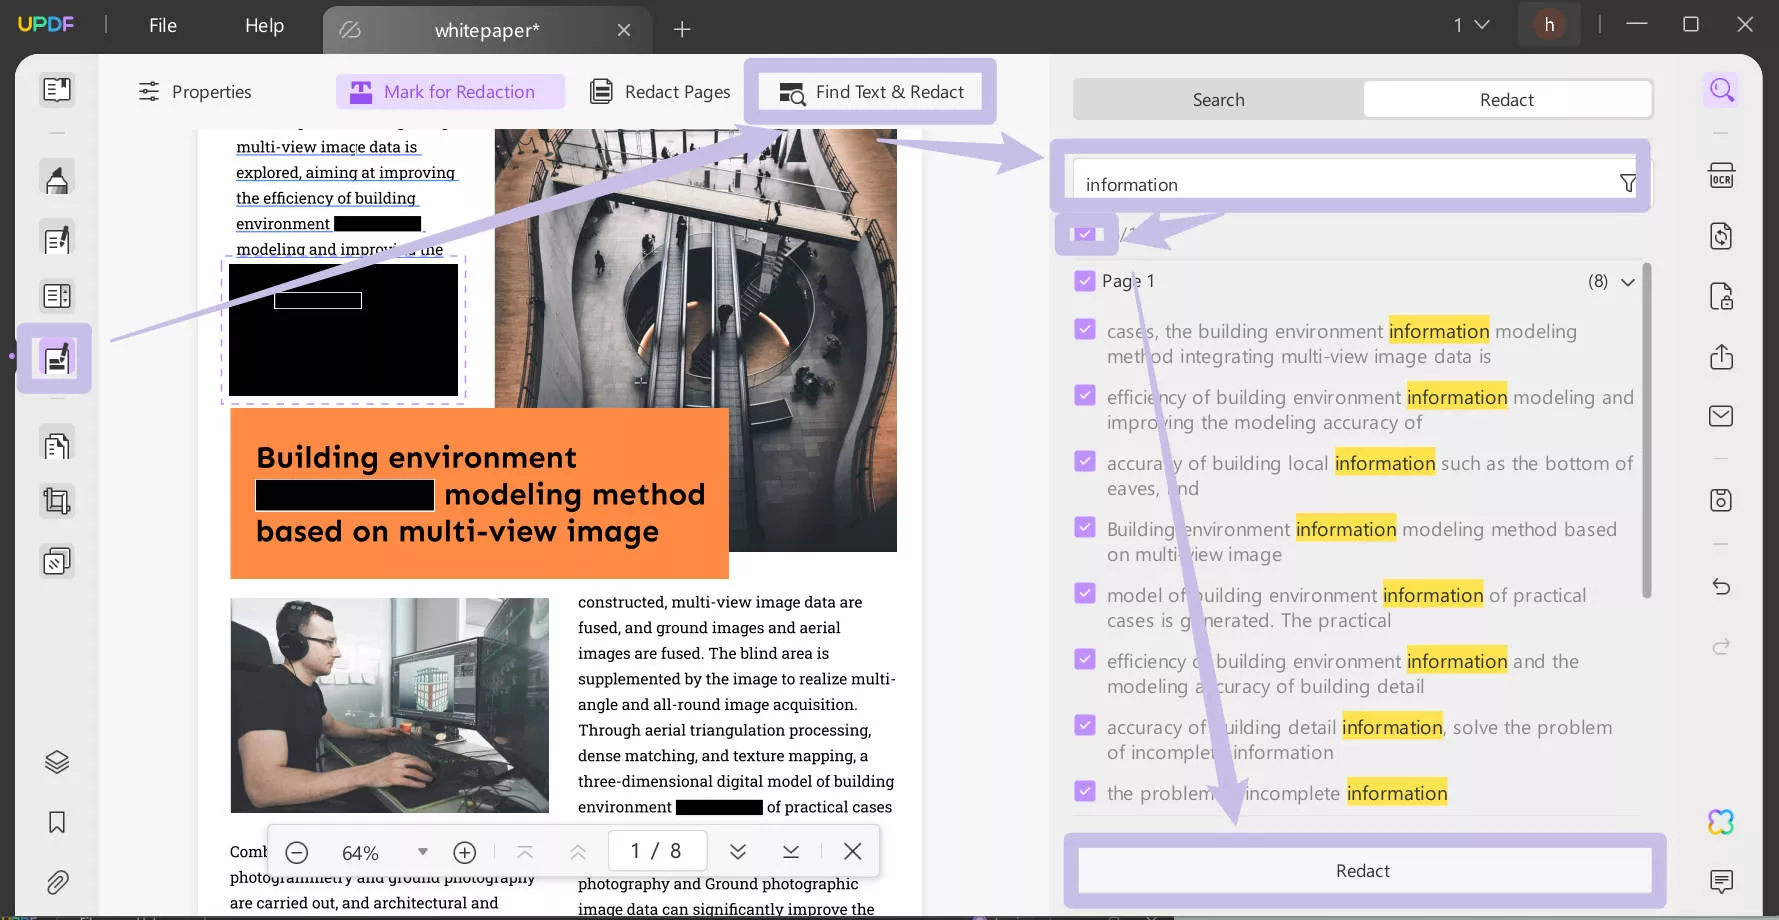Zoom out with the minus button
Image resolution: width=1779 pixels, height=920 pixels.
pyautogui.click(x=297, y=852)
